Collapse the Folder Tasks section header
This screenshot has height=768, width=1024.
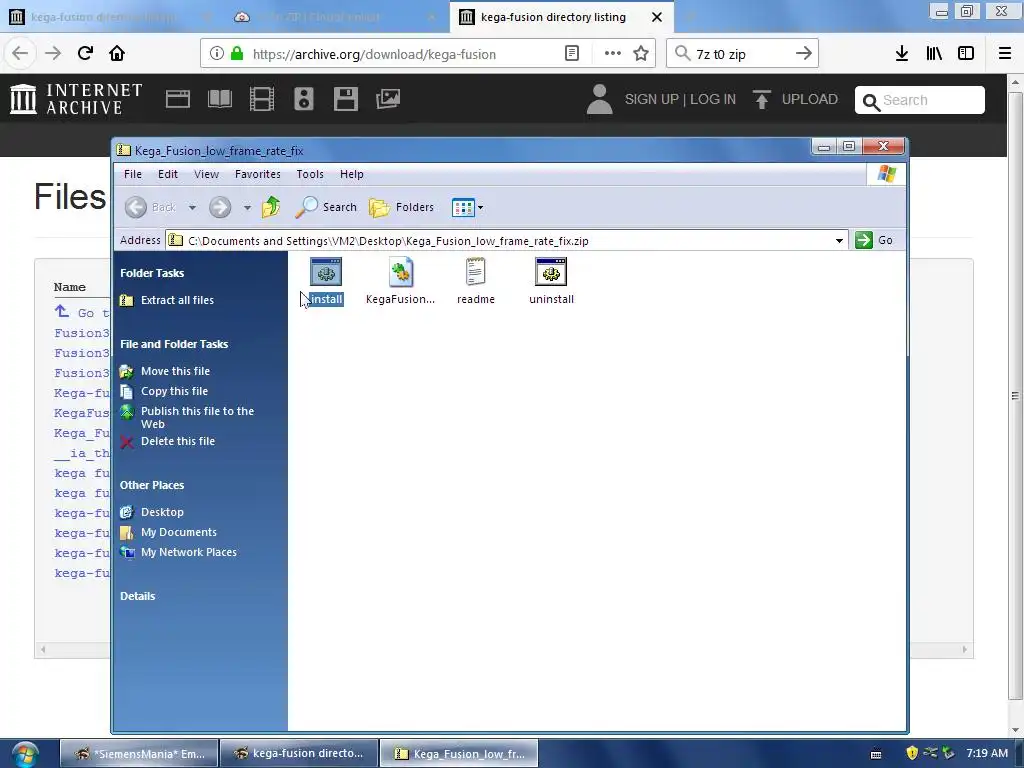[x=152, y=273]
